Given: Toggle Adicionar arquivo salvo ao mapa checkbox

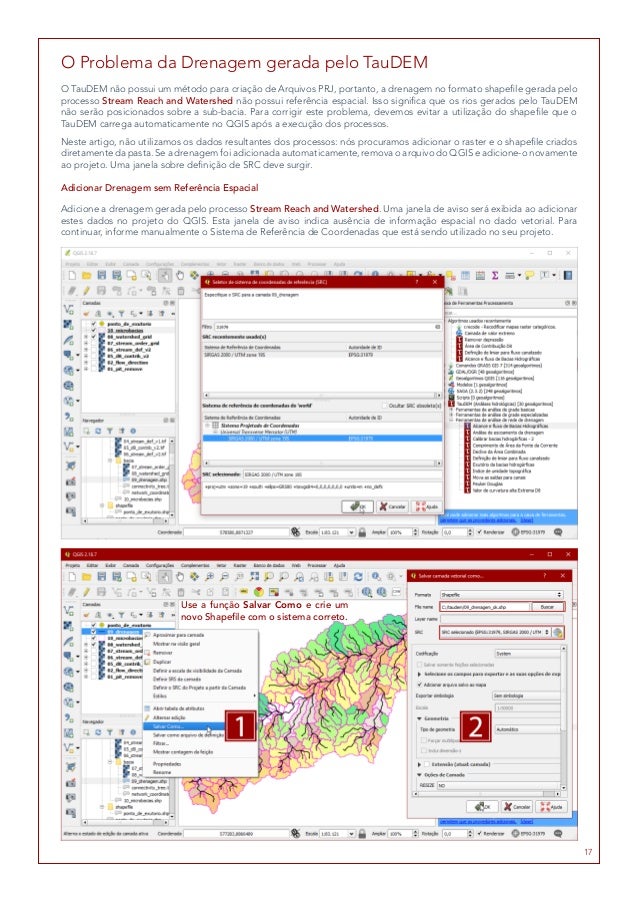Looking at the screenshot, I should click(420, 685).
